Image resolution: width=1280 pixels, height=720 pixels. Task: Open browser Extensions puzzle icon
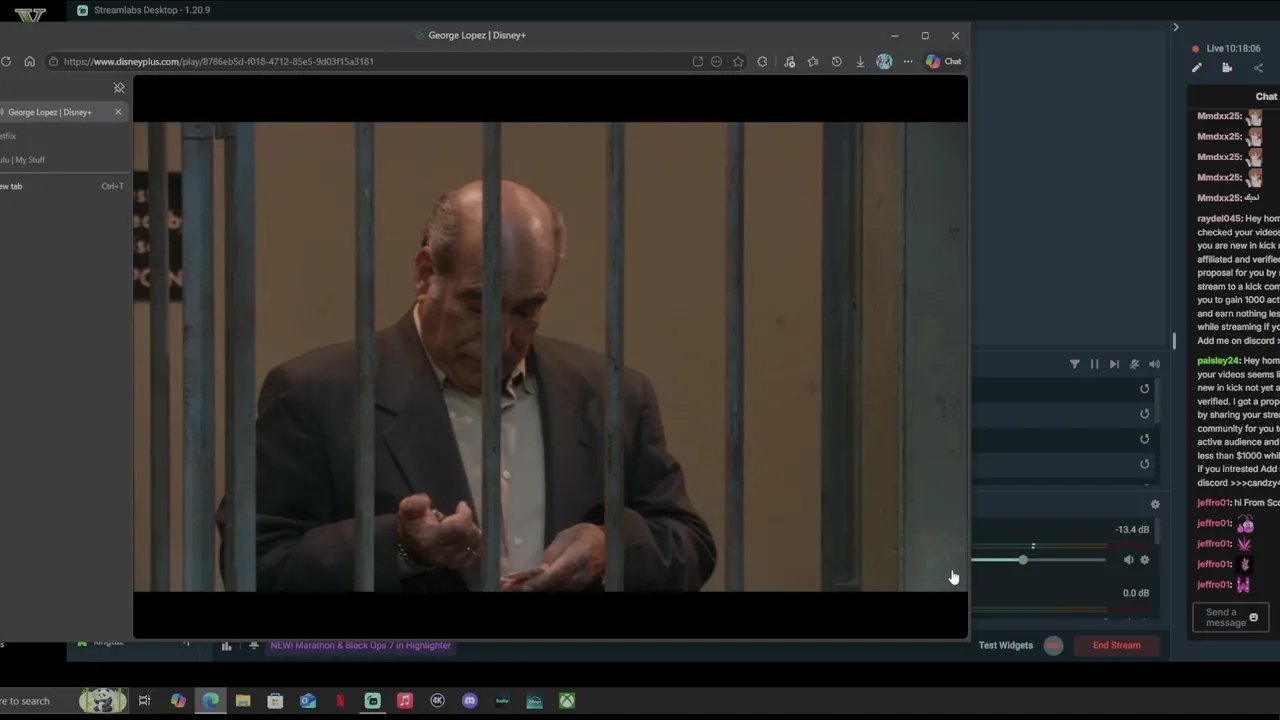(762, 61)
